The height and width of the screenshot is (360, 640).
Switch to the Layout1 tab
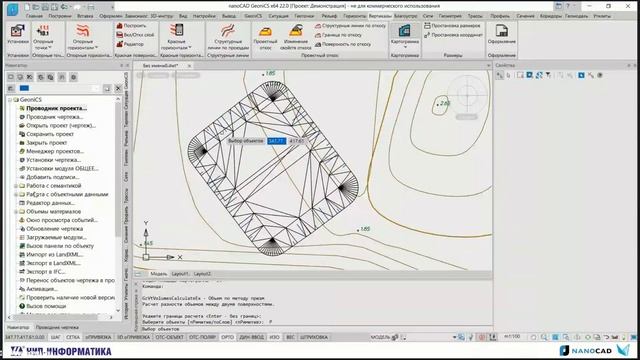tap(180, 274)
